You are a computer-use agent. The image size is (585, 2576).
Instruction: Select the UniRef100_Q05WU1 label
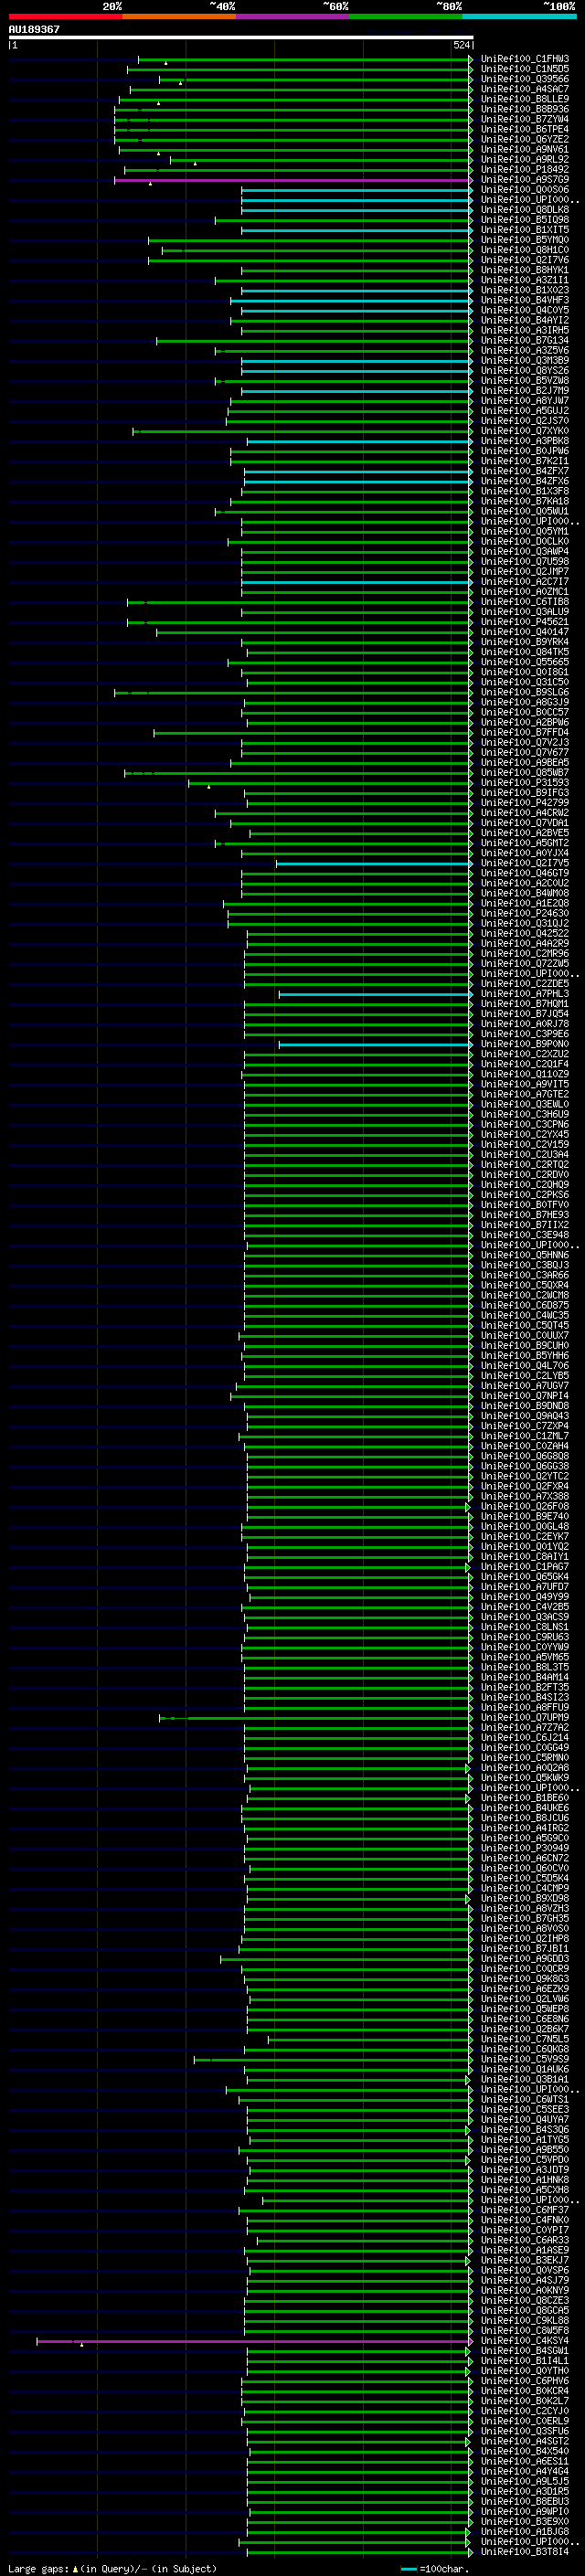click(x=525, y=511)
